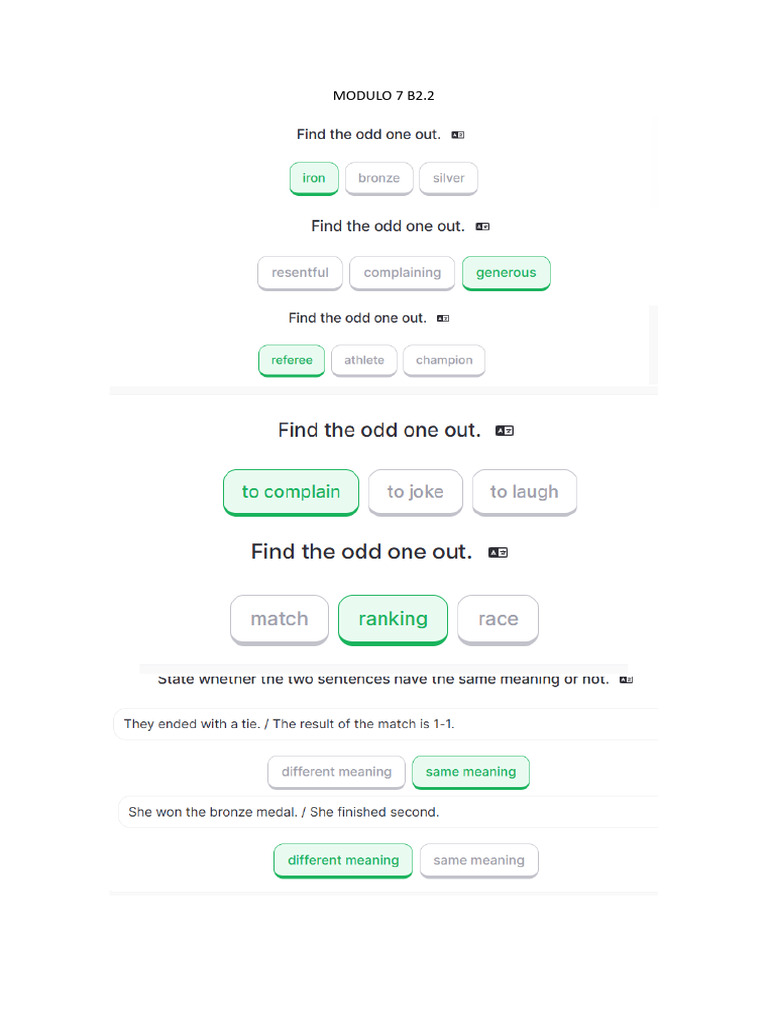Choose the 'resentful' option

pyautogui.click(x=300, y=272)
